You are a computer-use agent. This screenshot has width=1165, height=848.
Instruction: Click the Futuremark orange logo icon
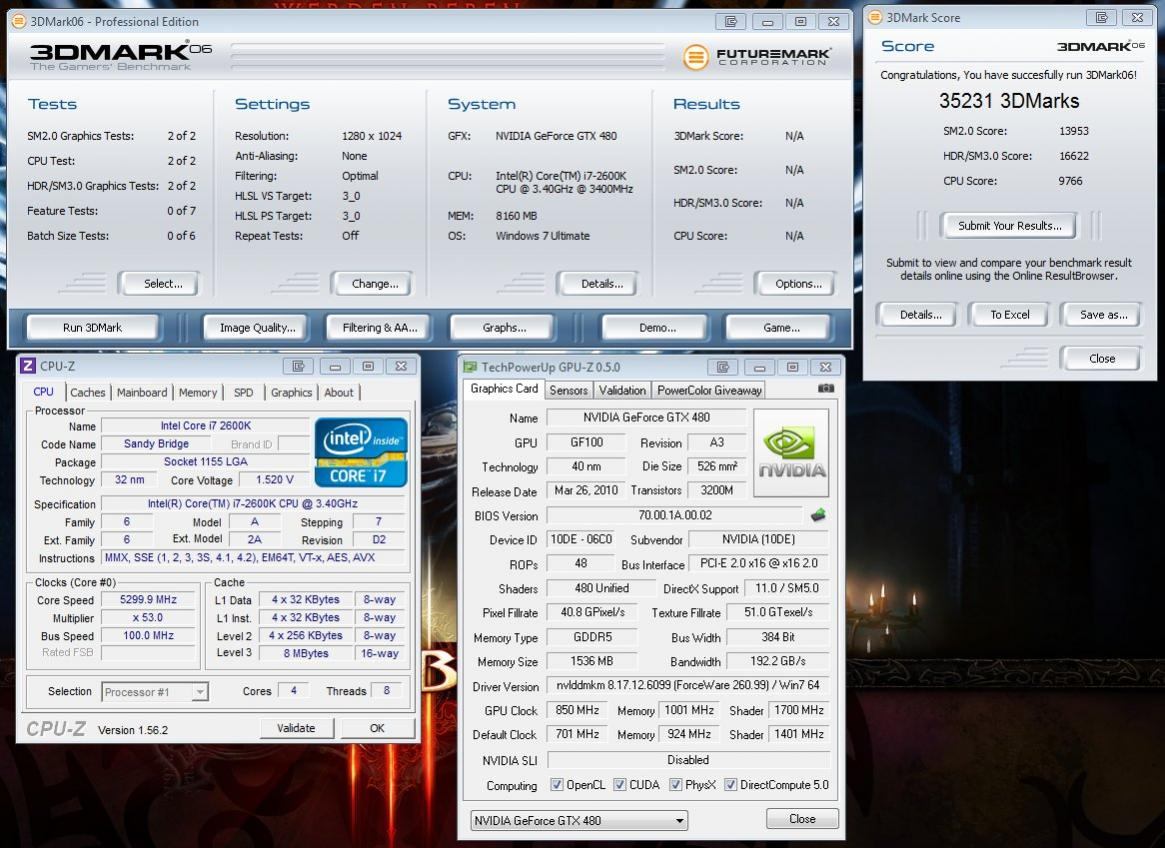(696, 56)
